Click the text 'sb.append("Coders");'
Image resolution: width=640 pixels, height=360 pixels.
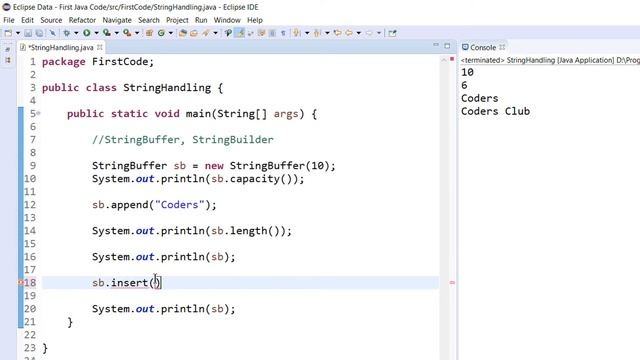point(154,204)
